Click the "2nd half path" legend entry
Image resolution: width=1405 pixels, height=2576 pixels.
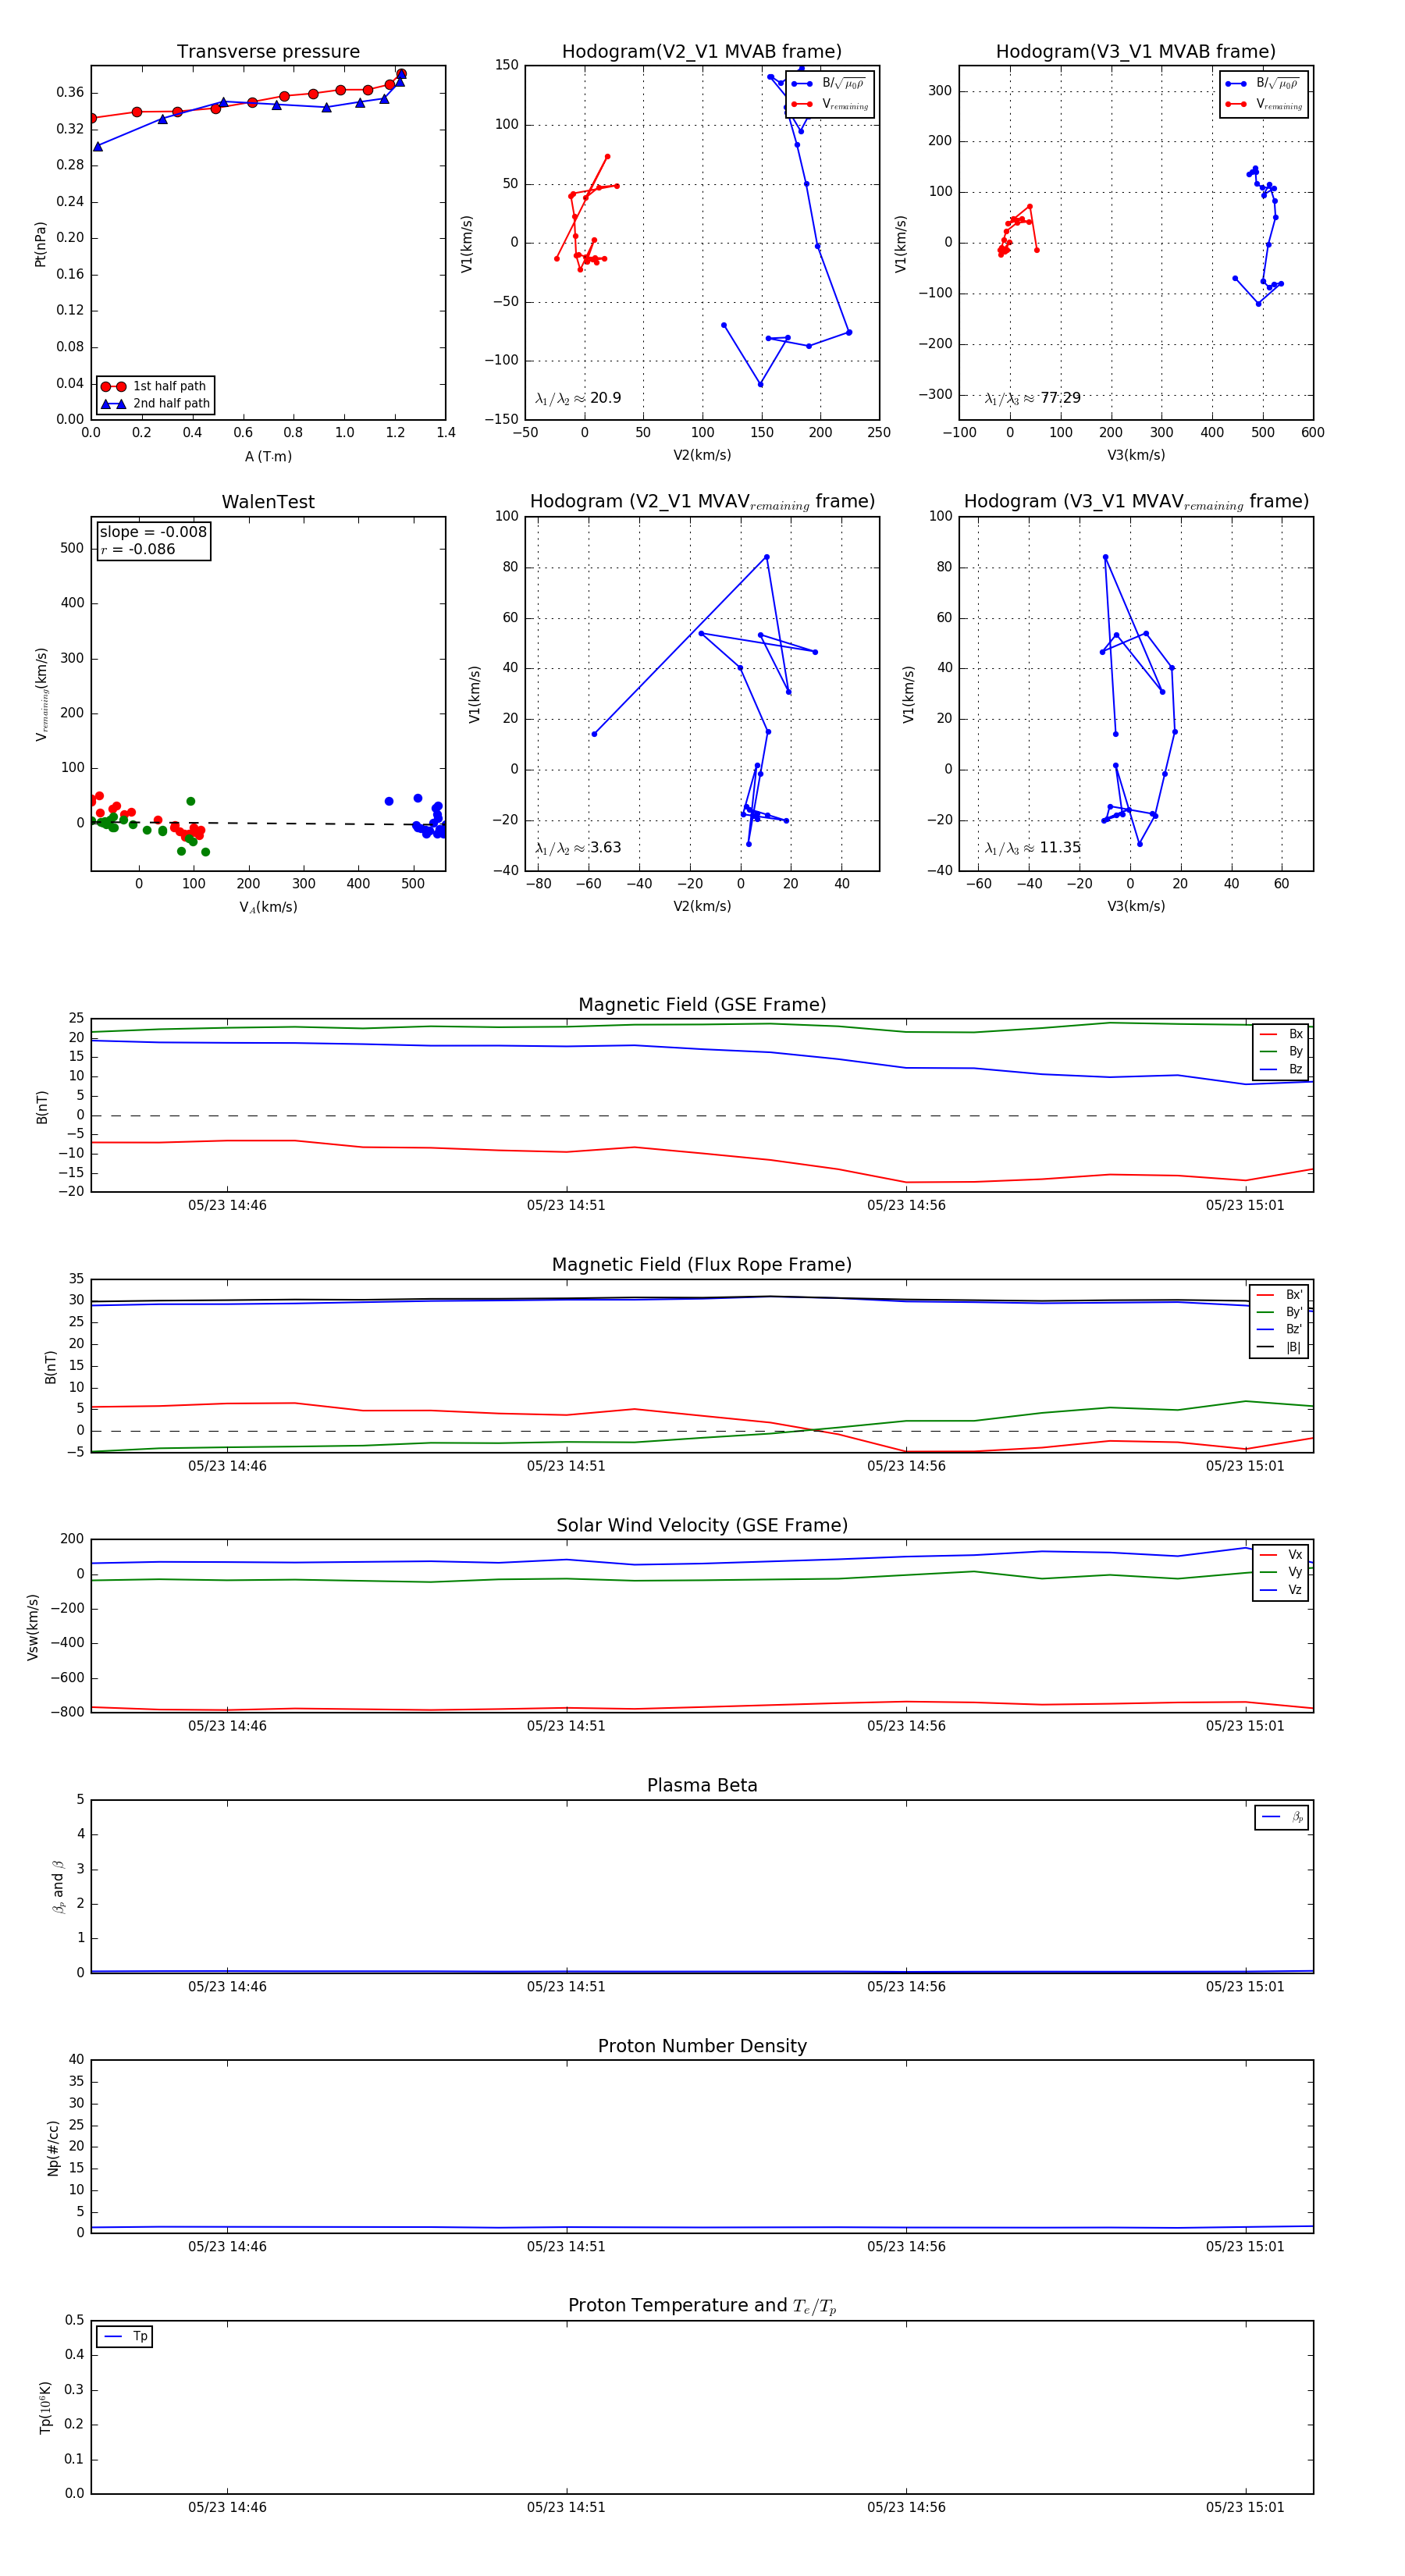[x=156, y=404]
